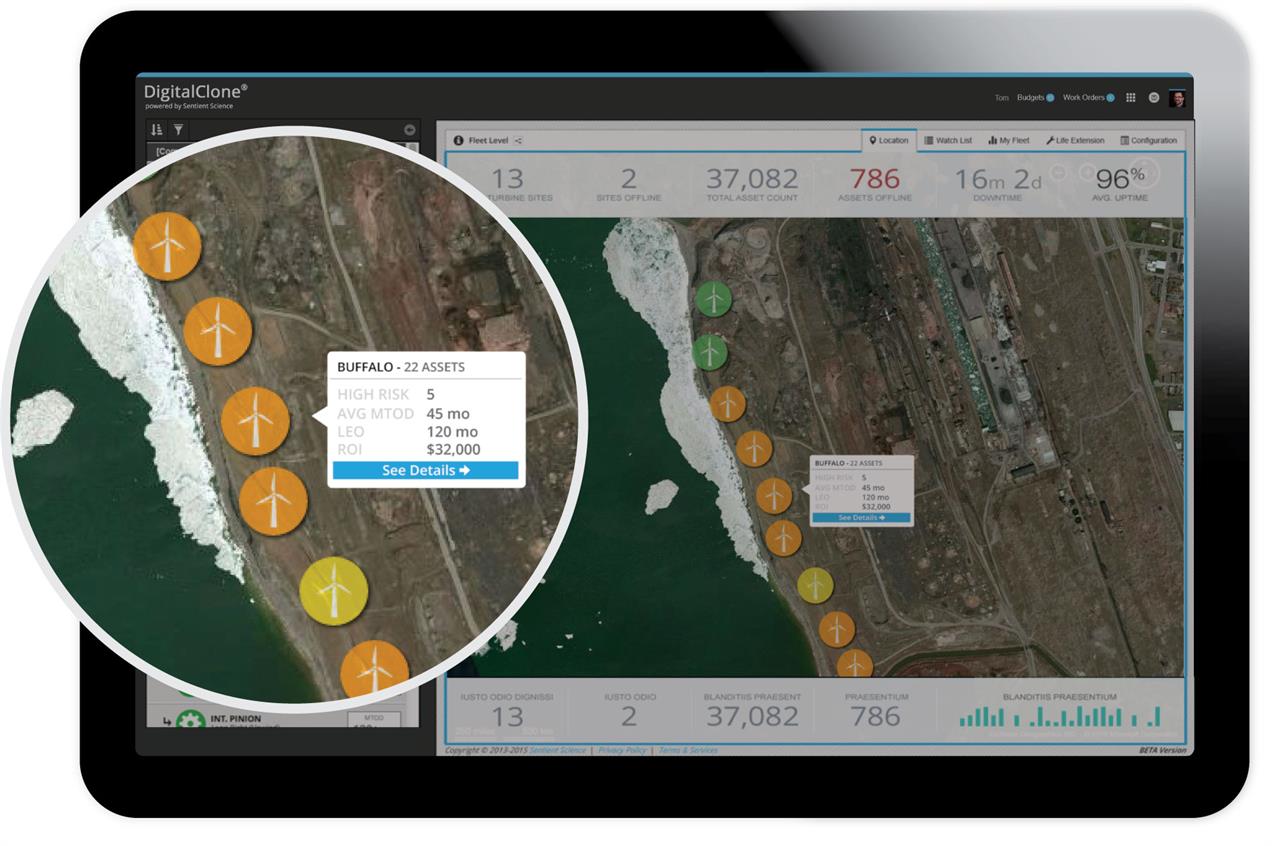
Task: Switch to the Location tab
Action: tap(889, 141)
